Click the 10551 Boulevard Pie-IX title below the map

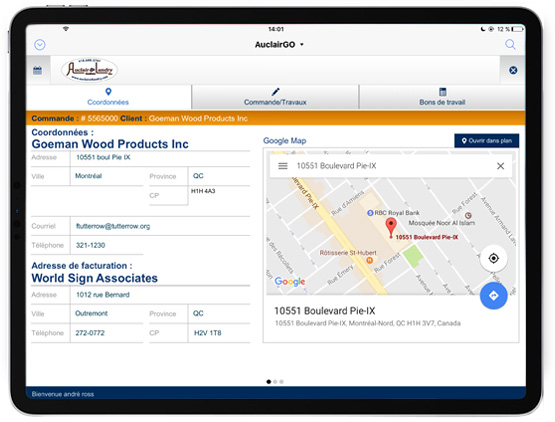point(325,311)
